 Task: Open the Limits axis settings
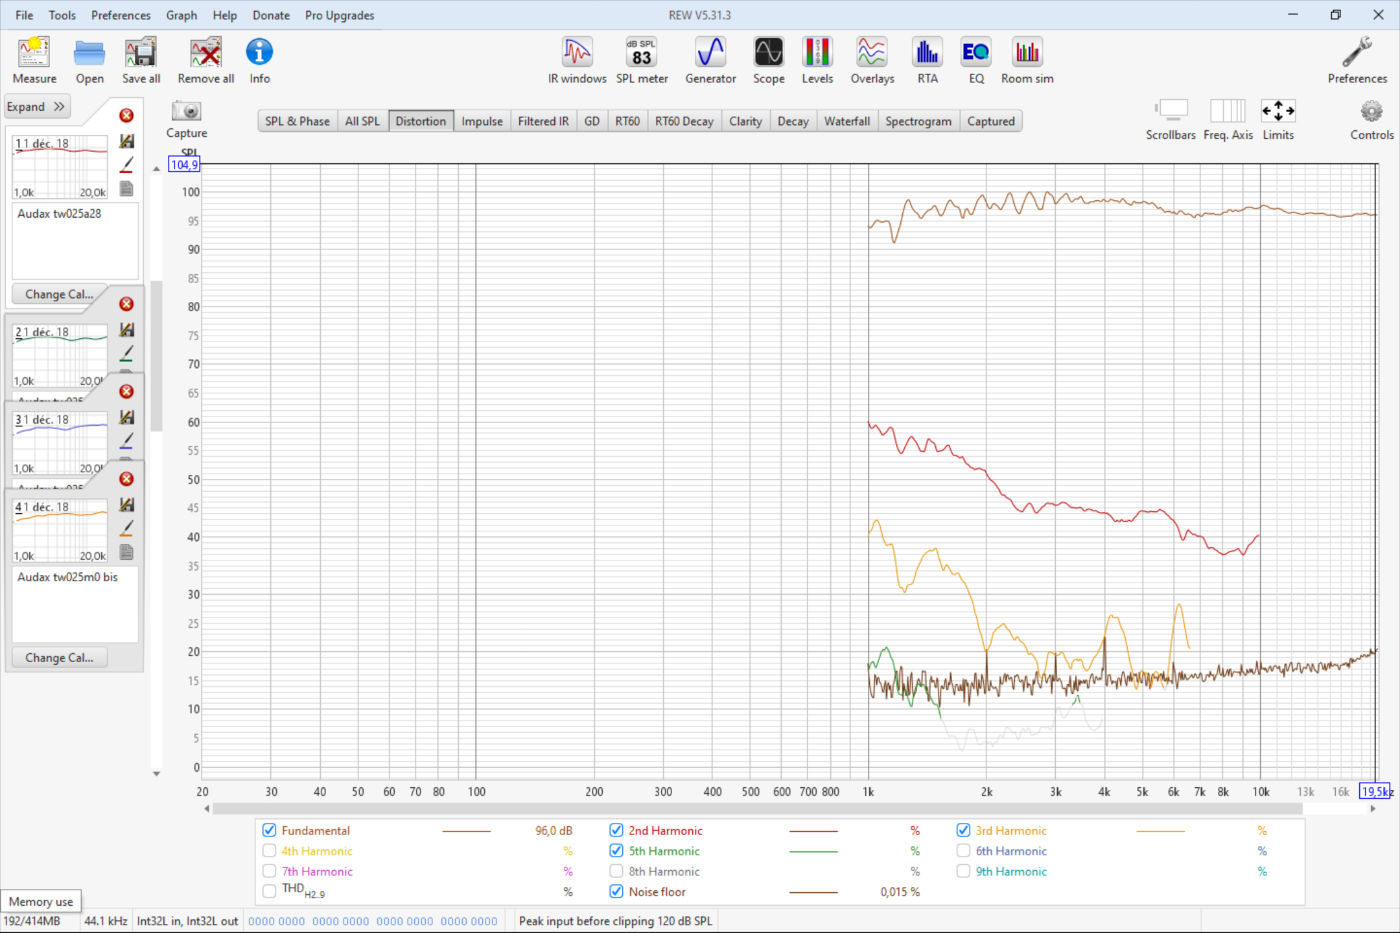click(1278, 112)
